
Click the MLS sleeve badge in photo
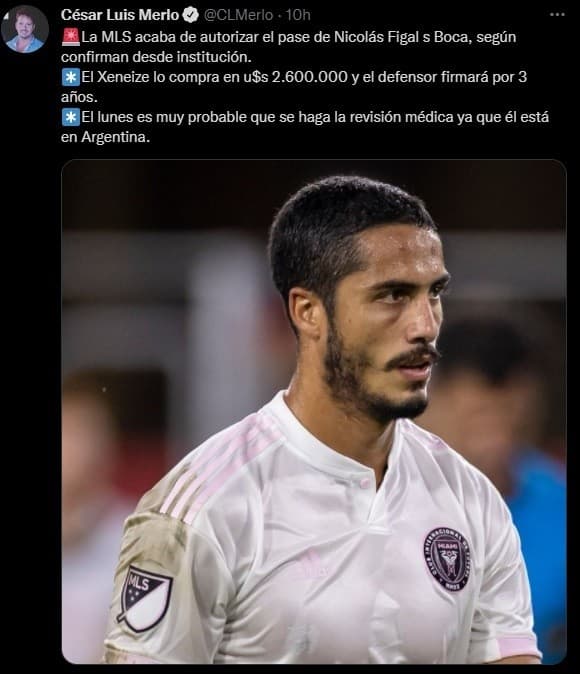(145, 598)
